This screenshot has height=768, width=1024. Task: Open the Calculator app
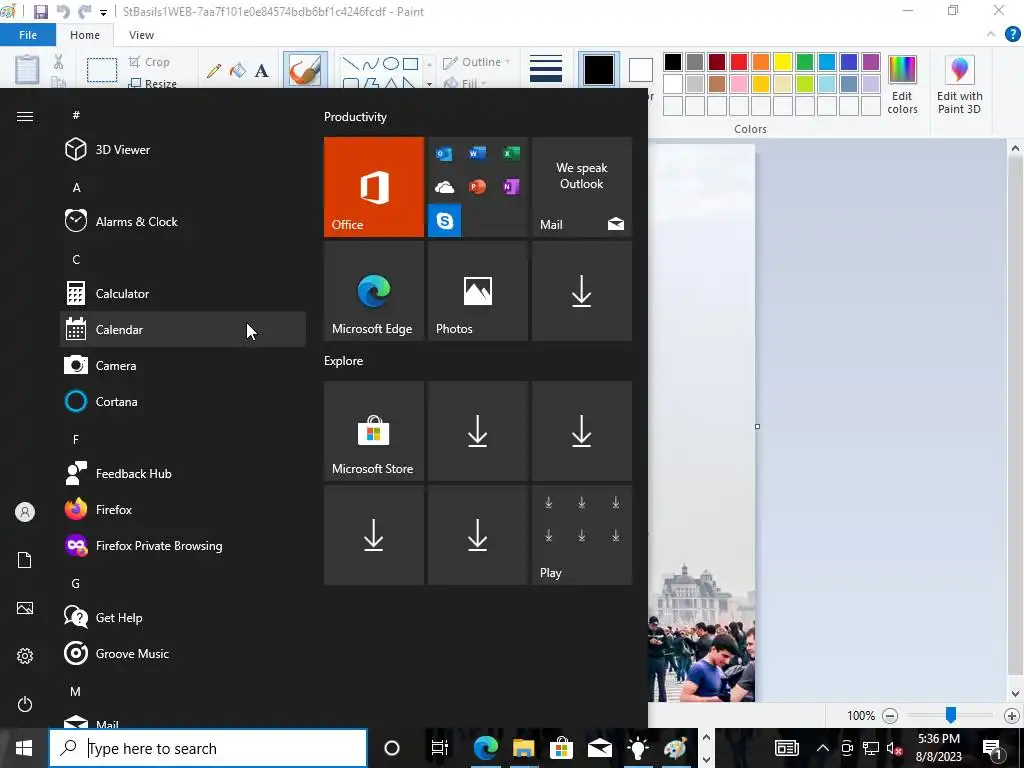tap(183, 293)
